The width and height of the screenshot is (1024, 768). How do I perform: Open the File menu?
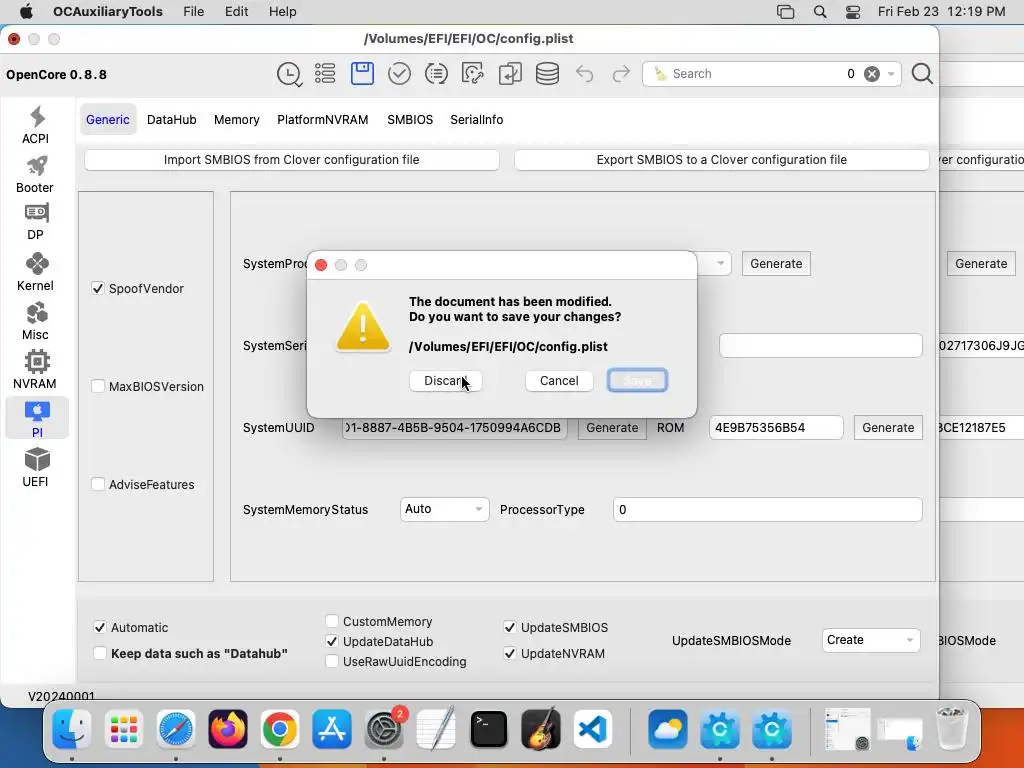[193, 11]
